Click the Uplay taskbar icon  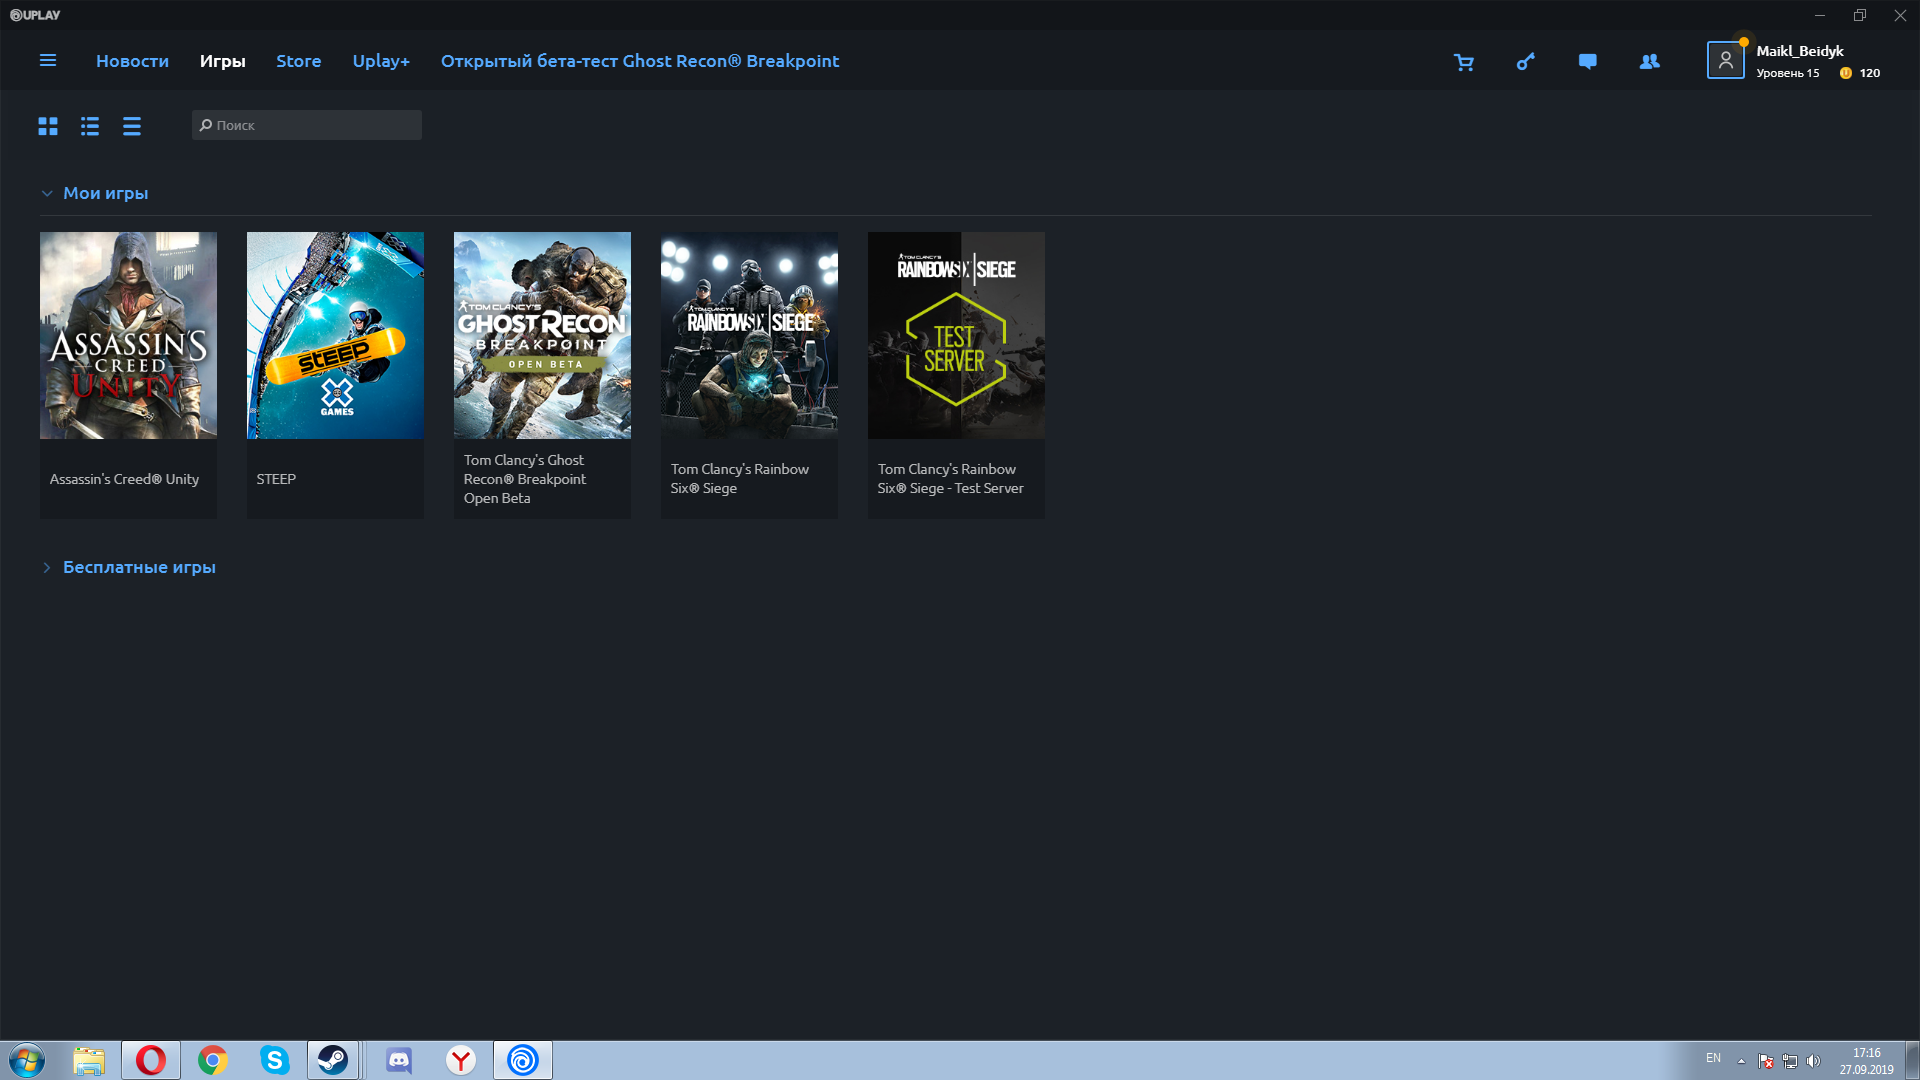tap(523, 1060)
